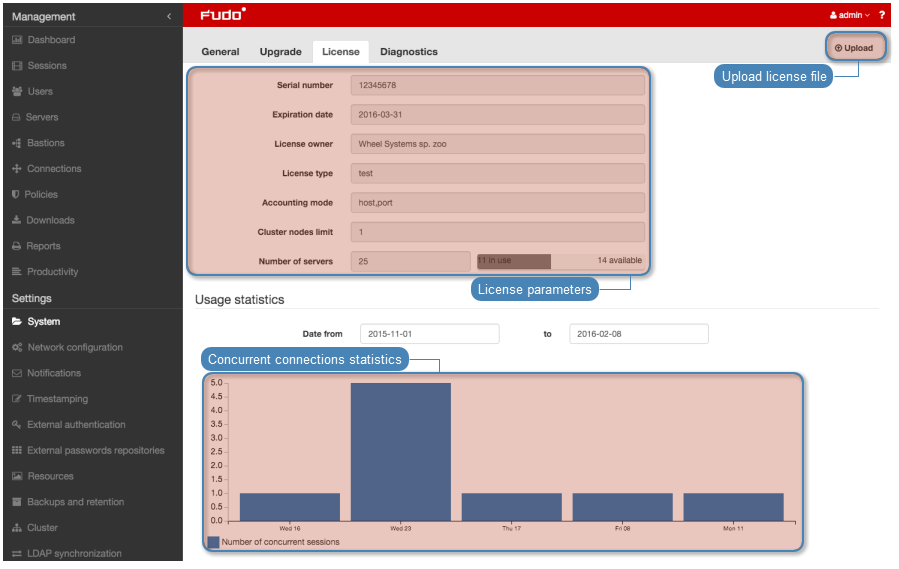Switch to the Diagnostics tab
The width and height of the screenshot is (899, 569).
point(408,52)
